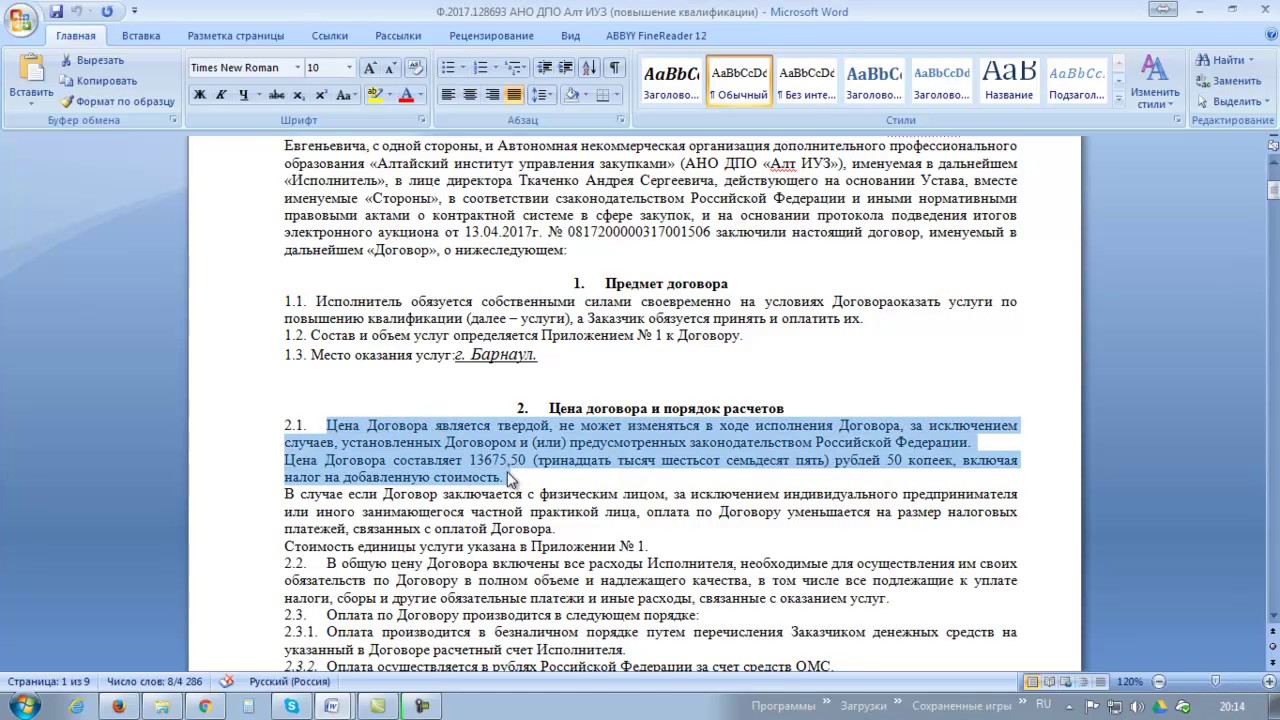
Task: Open font color dropdown arrow
Action: pos(421,95)
